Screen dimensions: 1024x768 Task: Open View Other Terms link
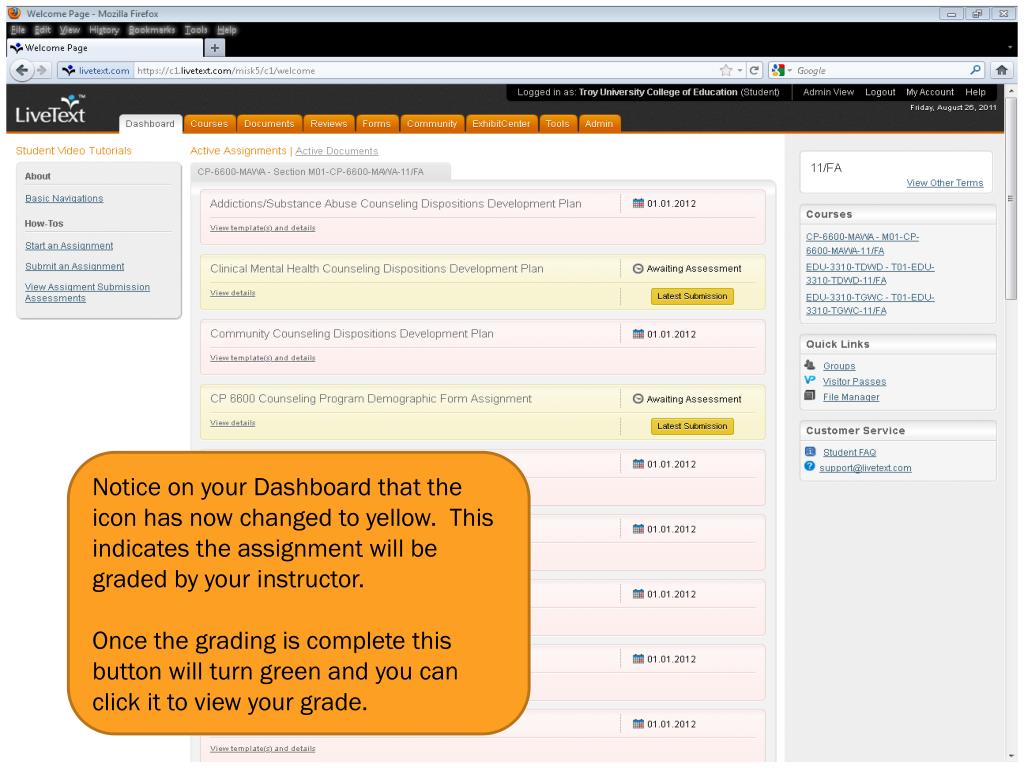[x=944, y=183]
